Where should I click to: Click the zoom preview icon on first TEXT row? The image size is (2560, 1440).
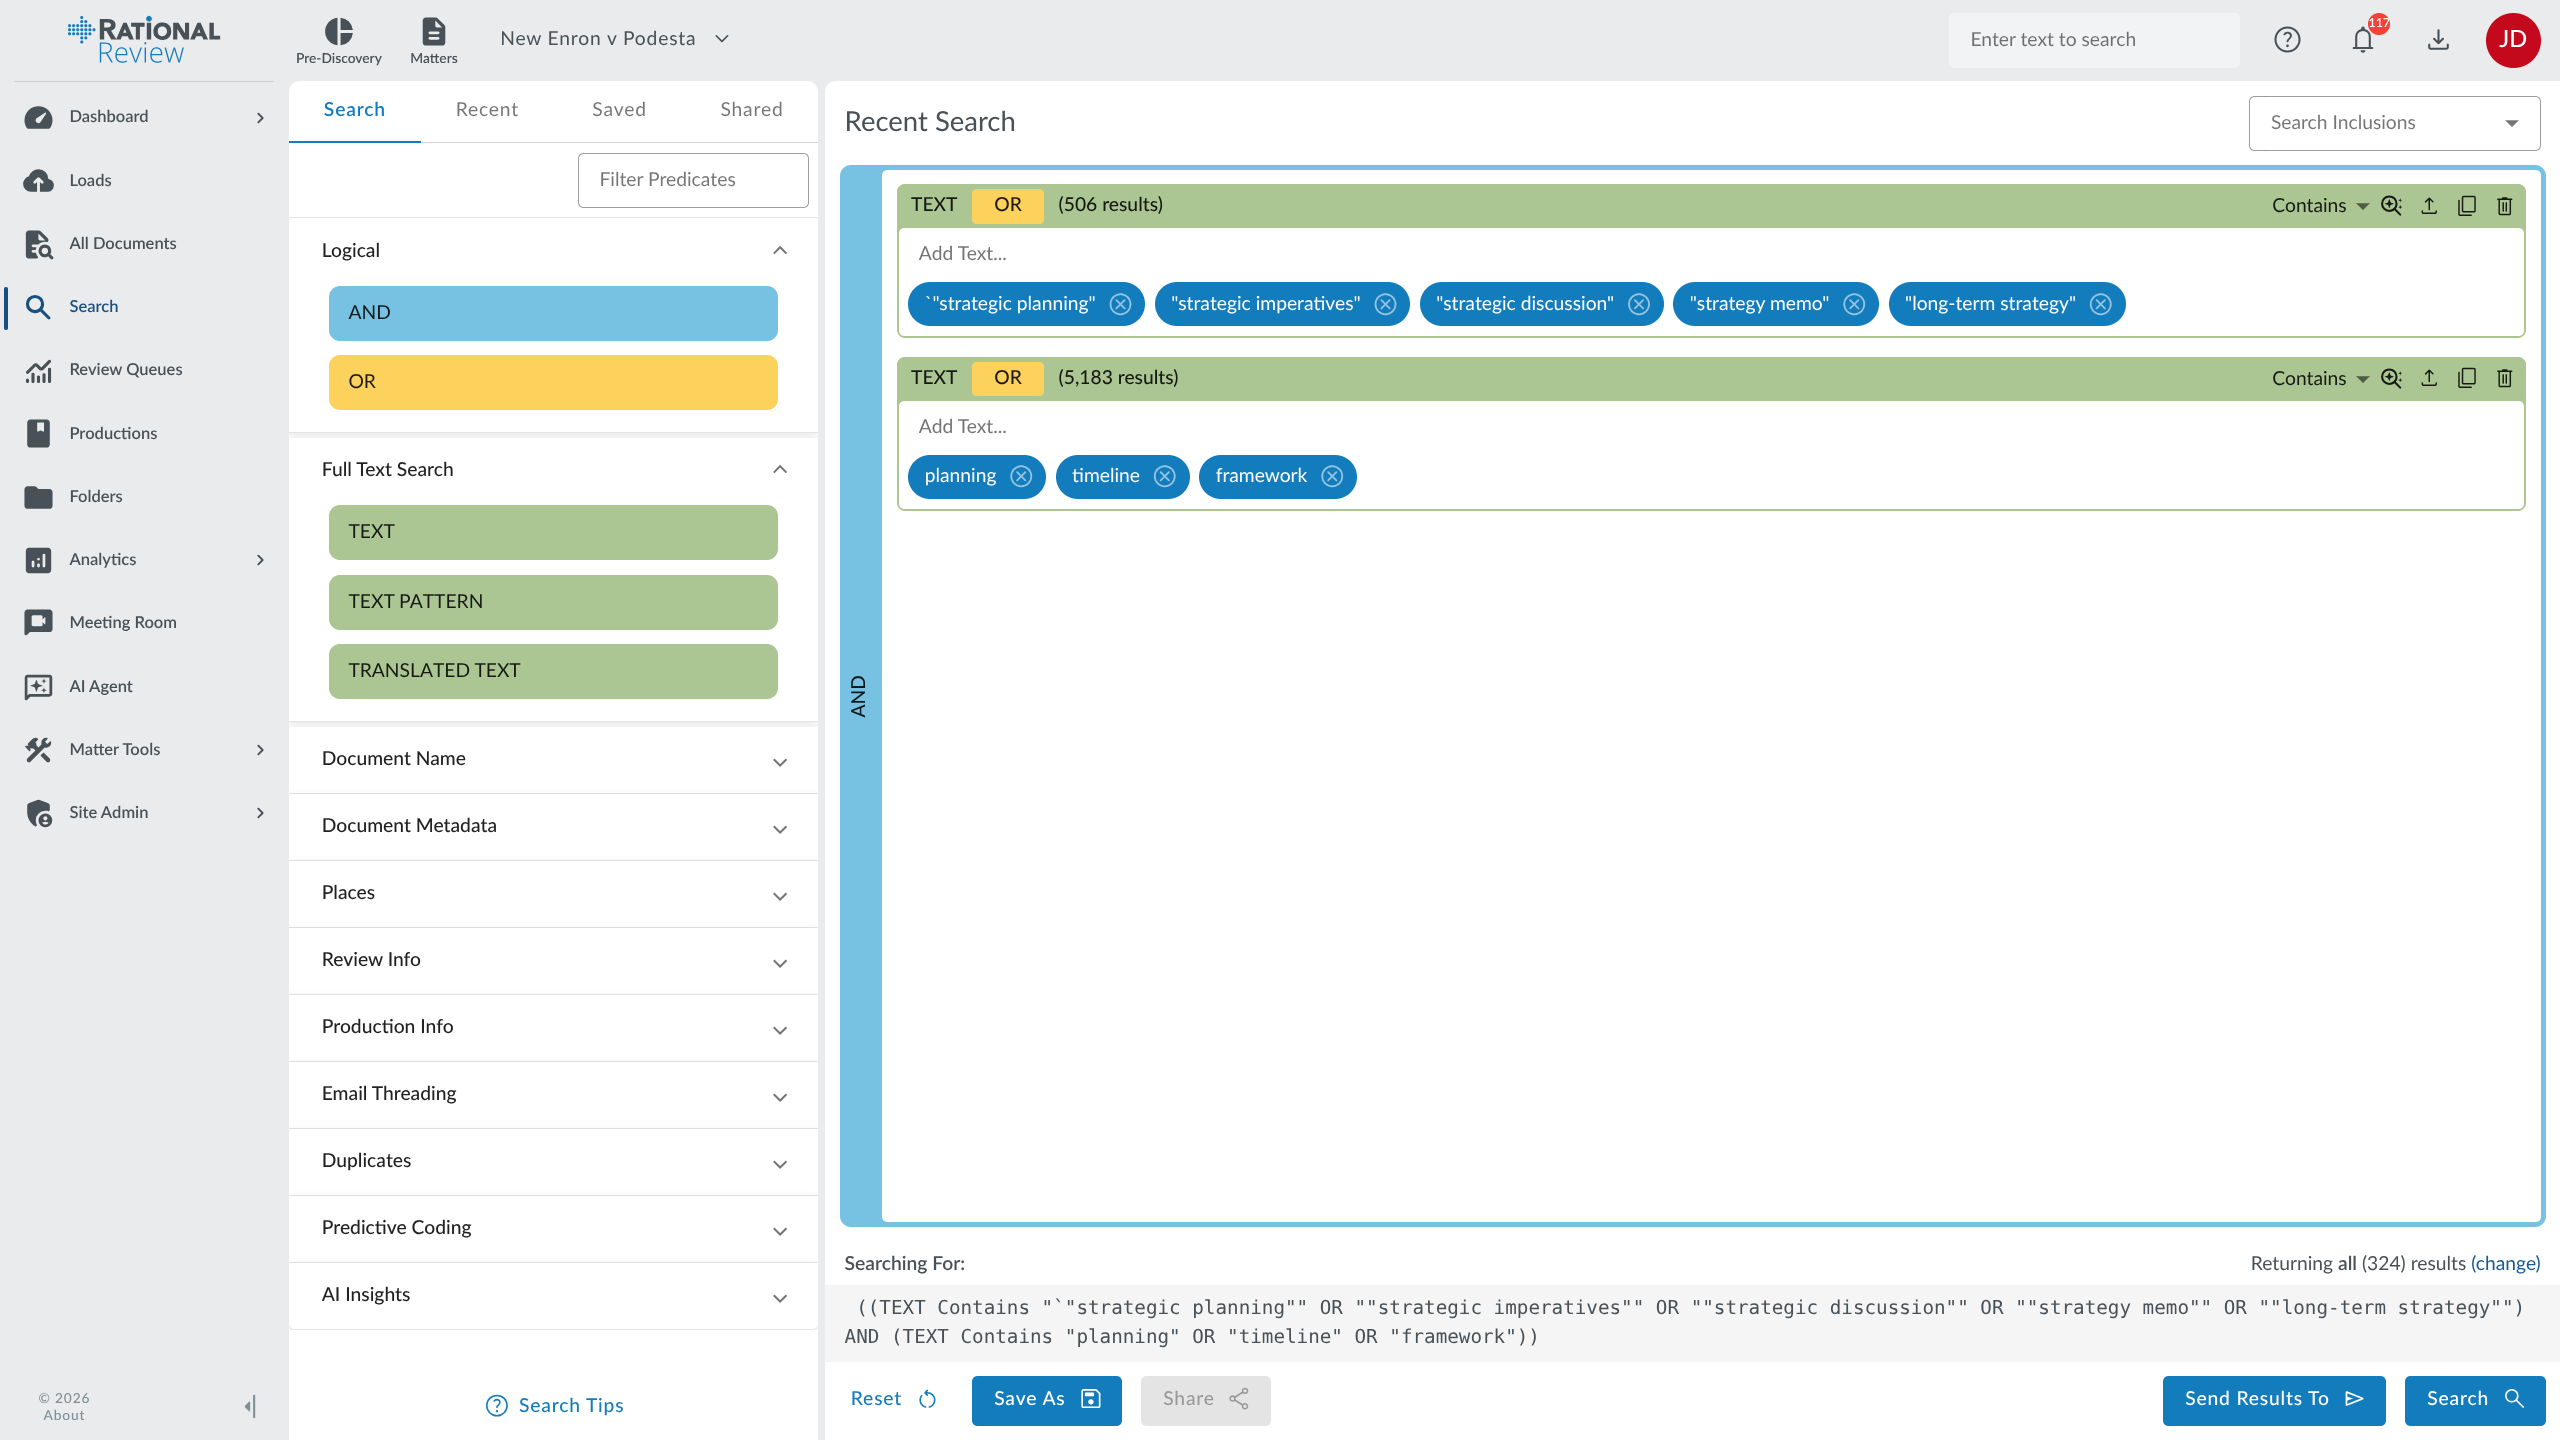[2391, 205]
